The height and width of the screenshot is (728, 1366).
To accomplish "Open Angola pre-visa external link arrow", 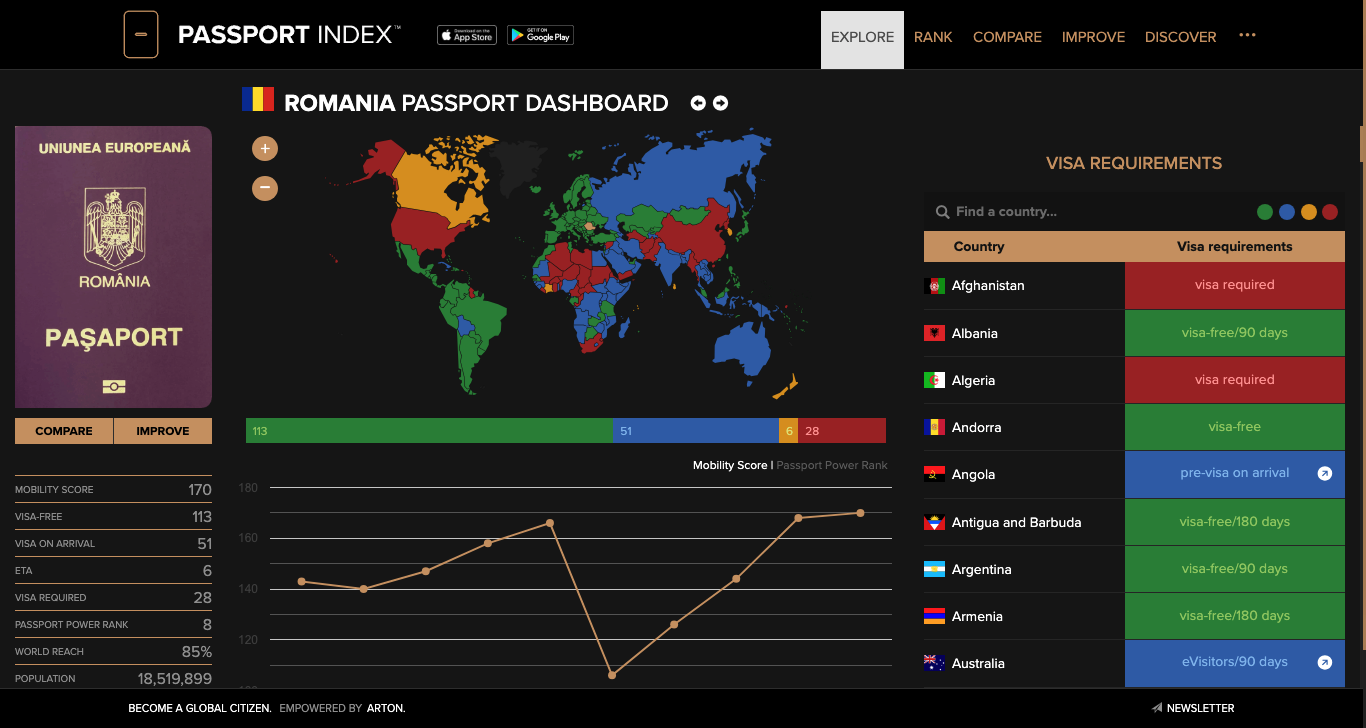I will (1325, 474).
